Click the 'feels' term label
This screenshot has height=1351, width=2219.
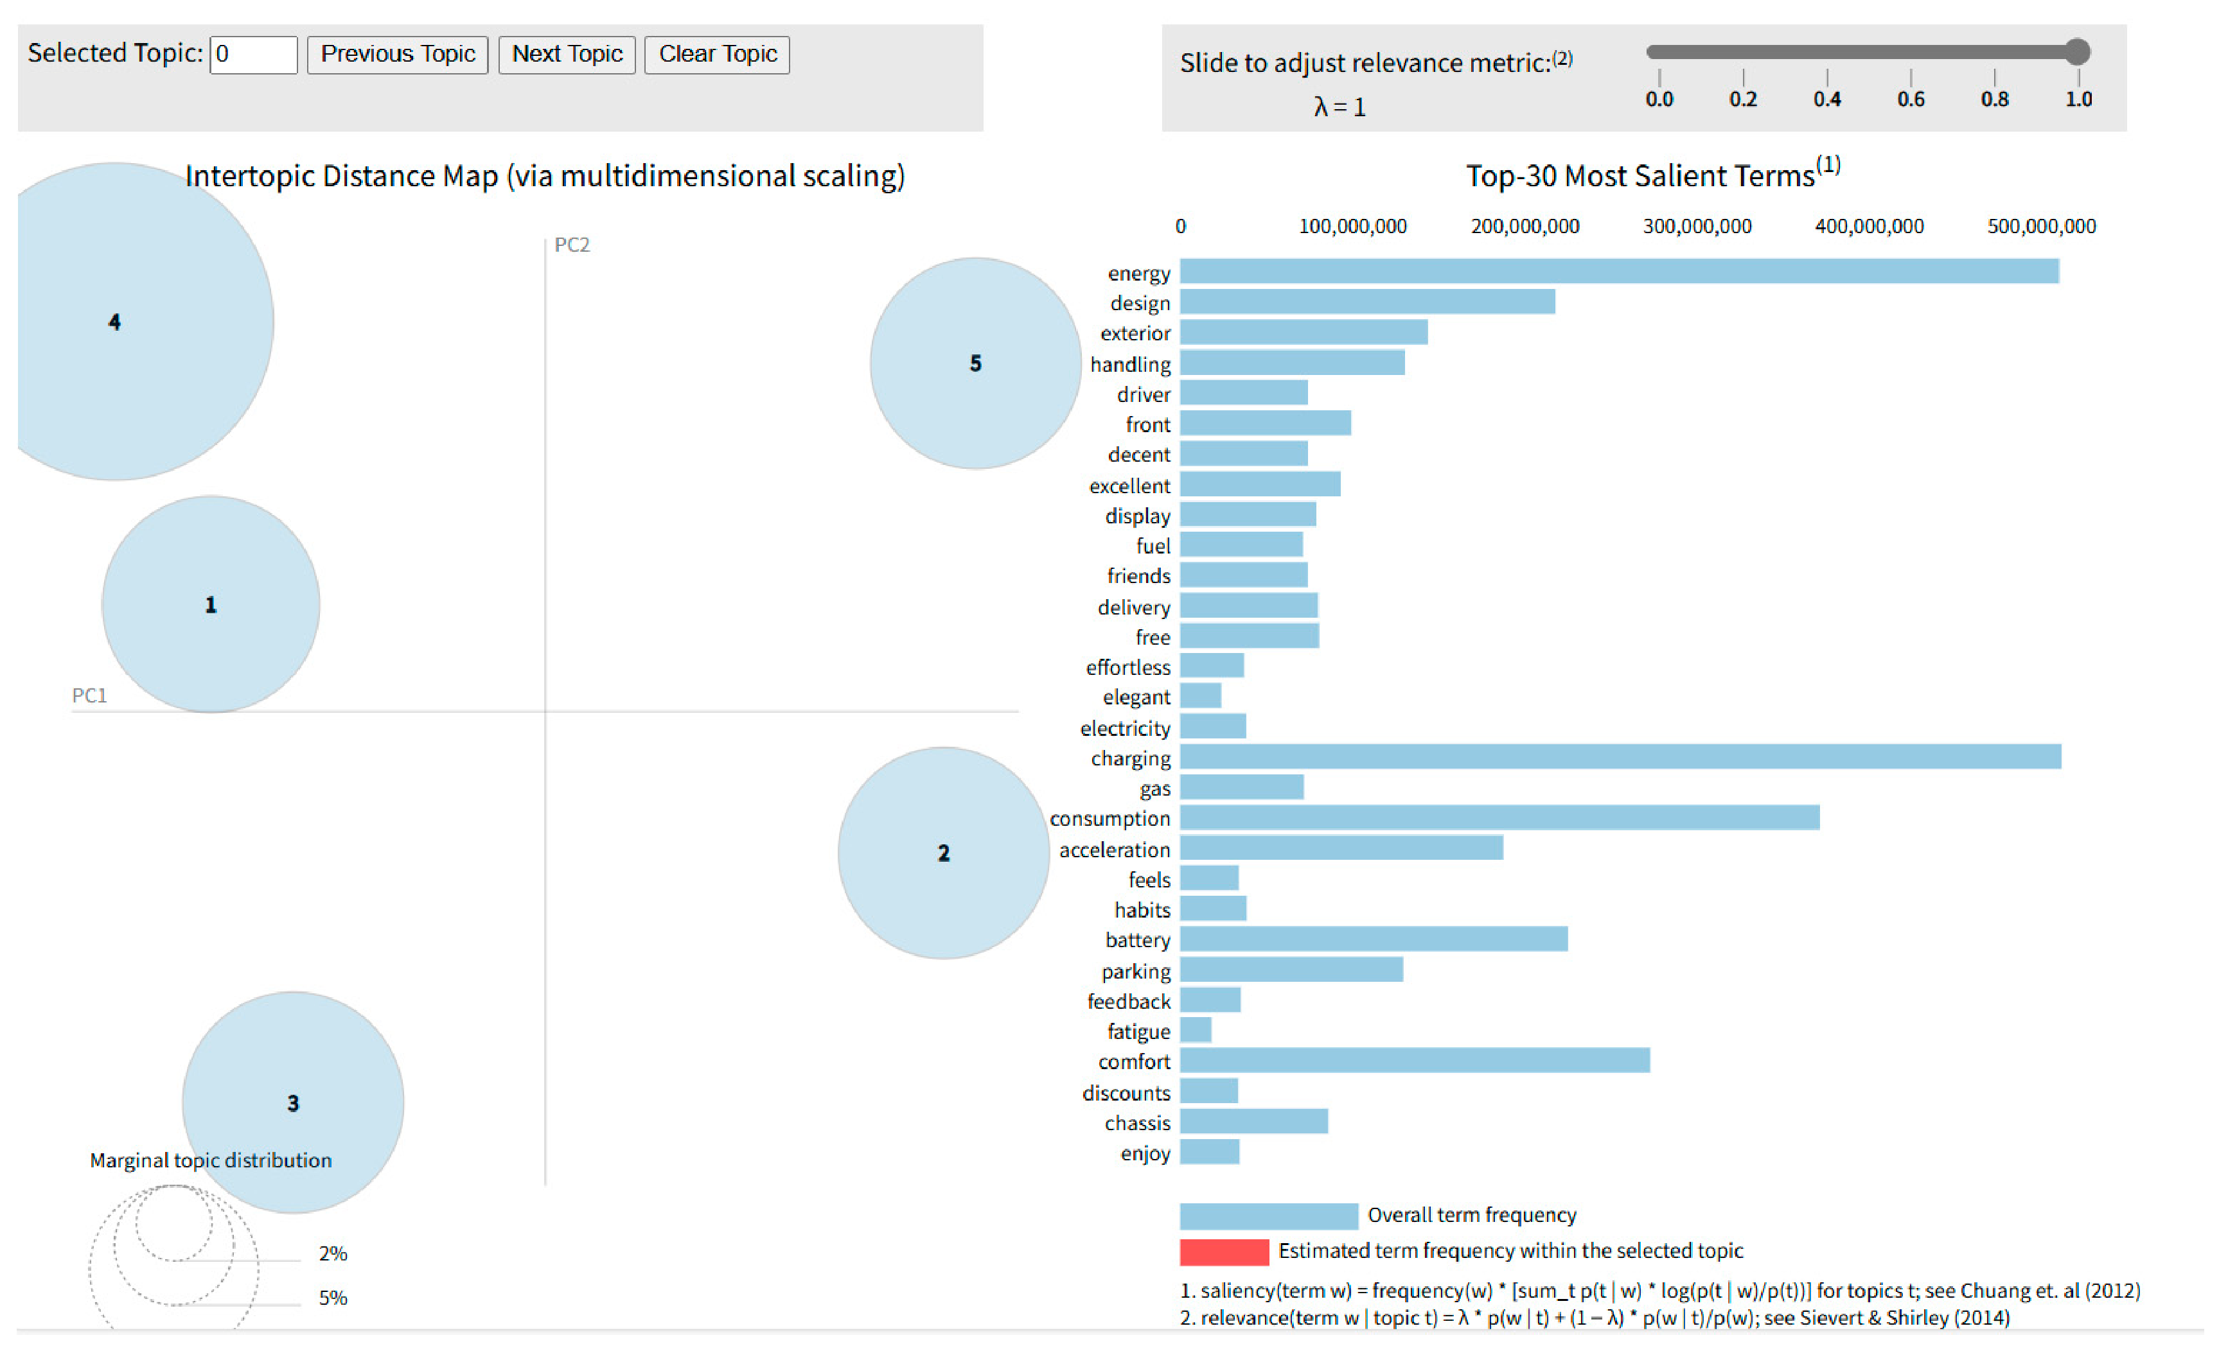1149,879
